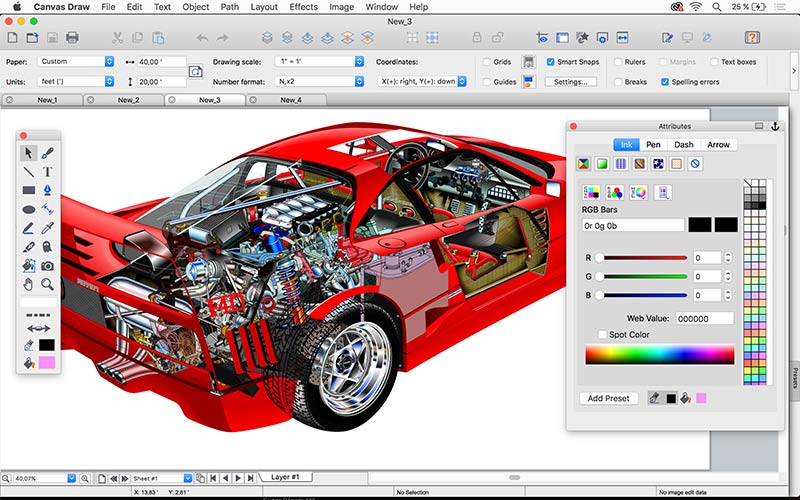Click the Print icon in toolbar
Viewport: 800px width, 500px height.
coord(72,38)
